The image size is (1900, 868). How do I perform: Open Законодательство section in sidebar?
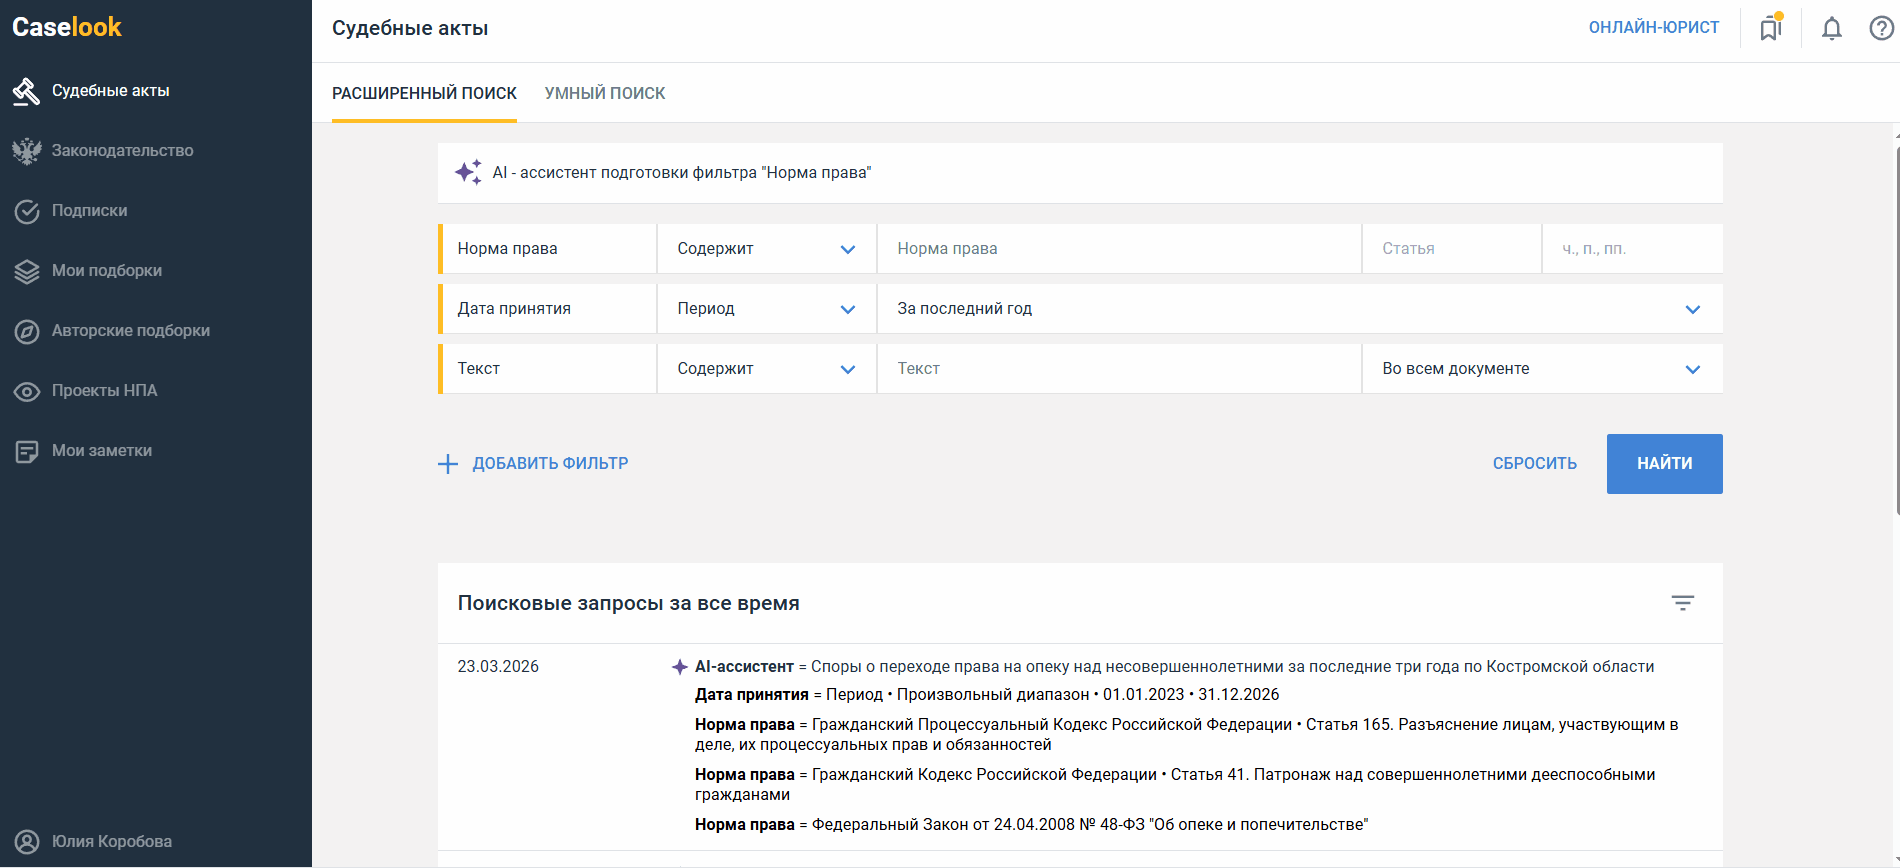tap(122, 151)
